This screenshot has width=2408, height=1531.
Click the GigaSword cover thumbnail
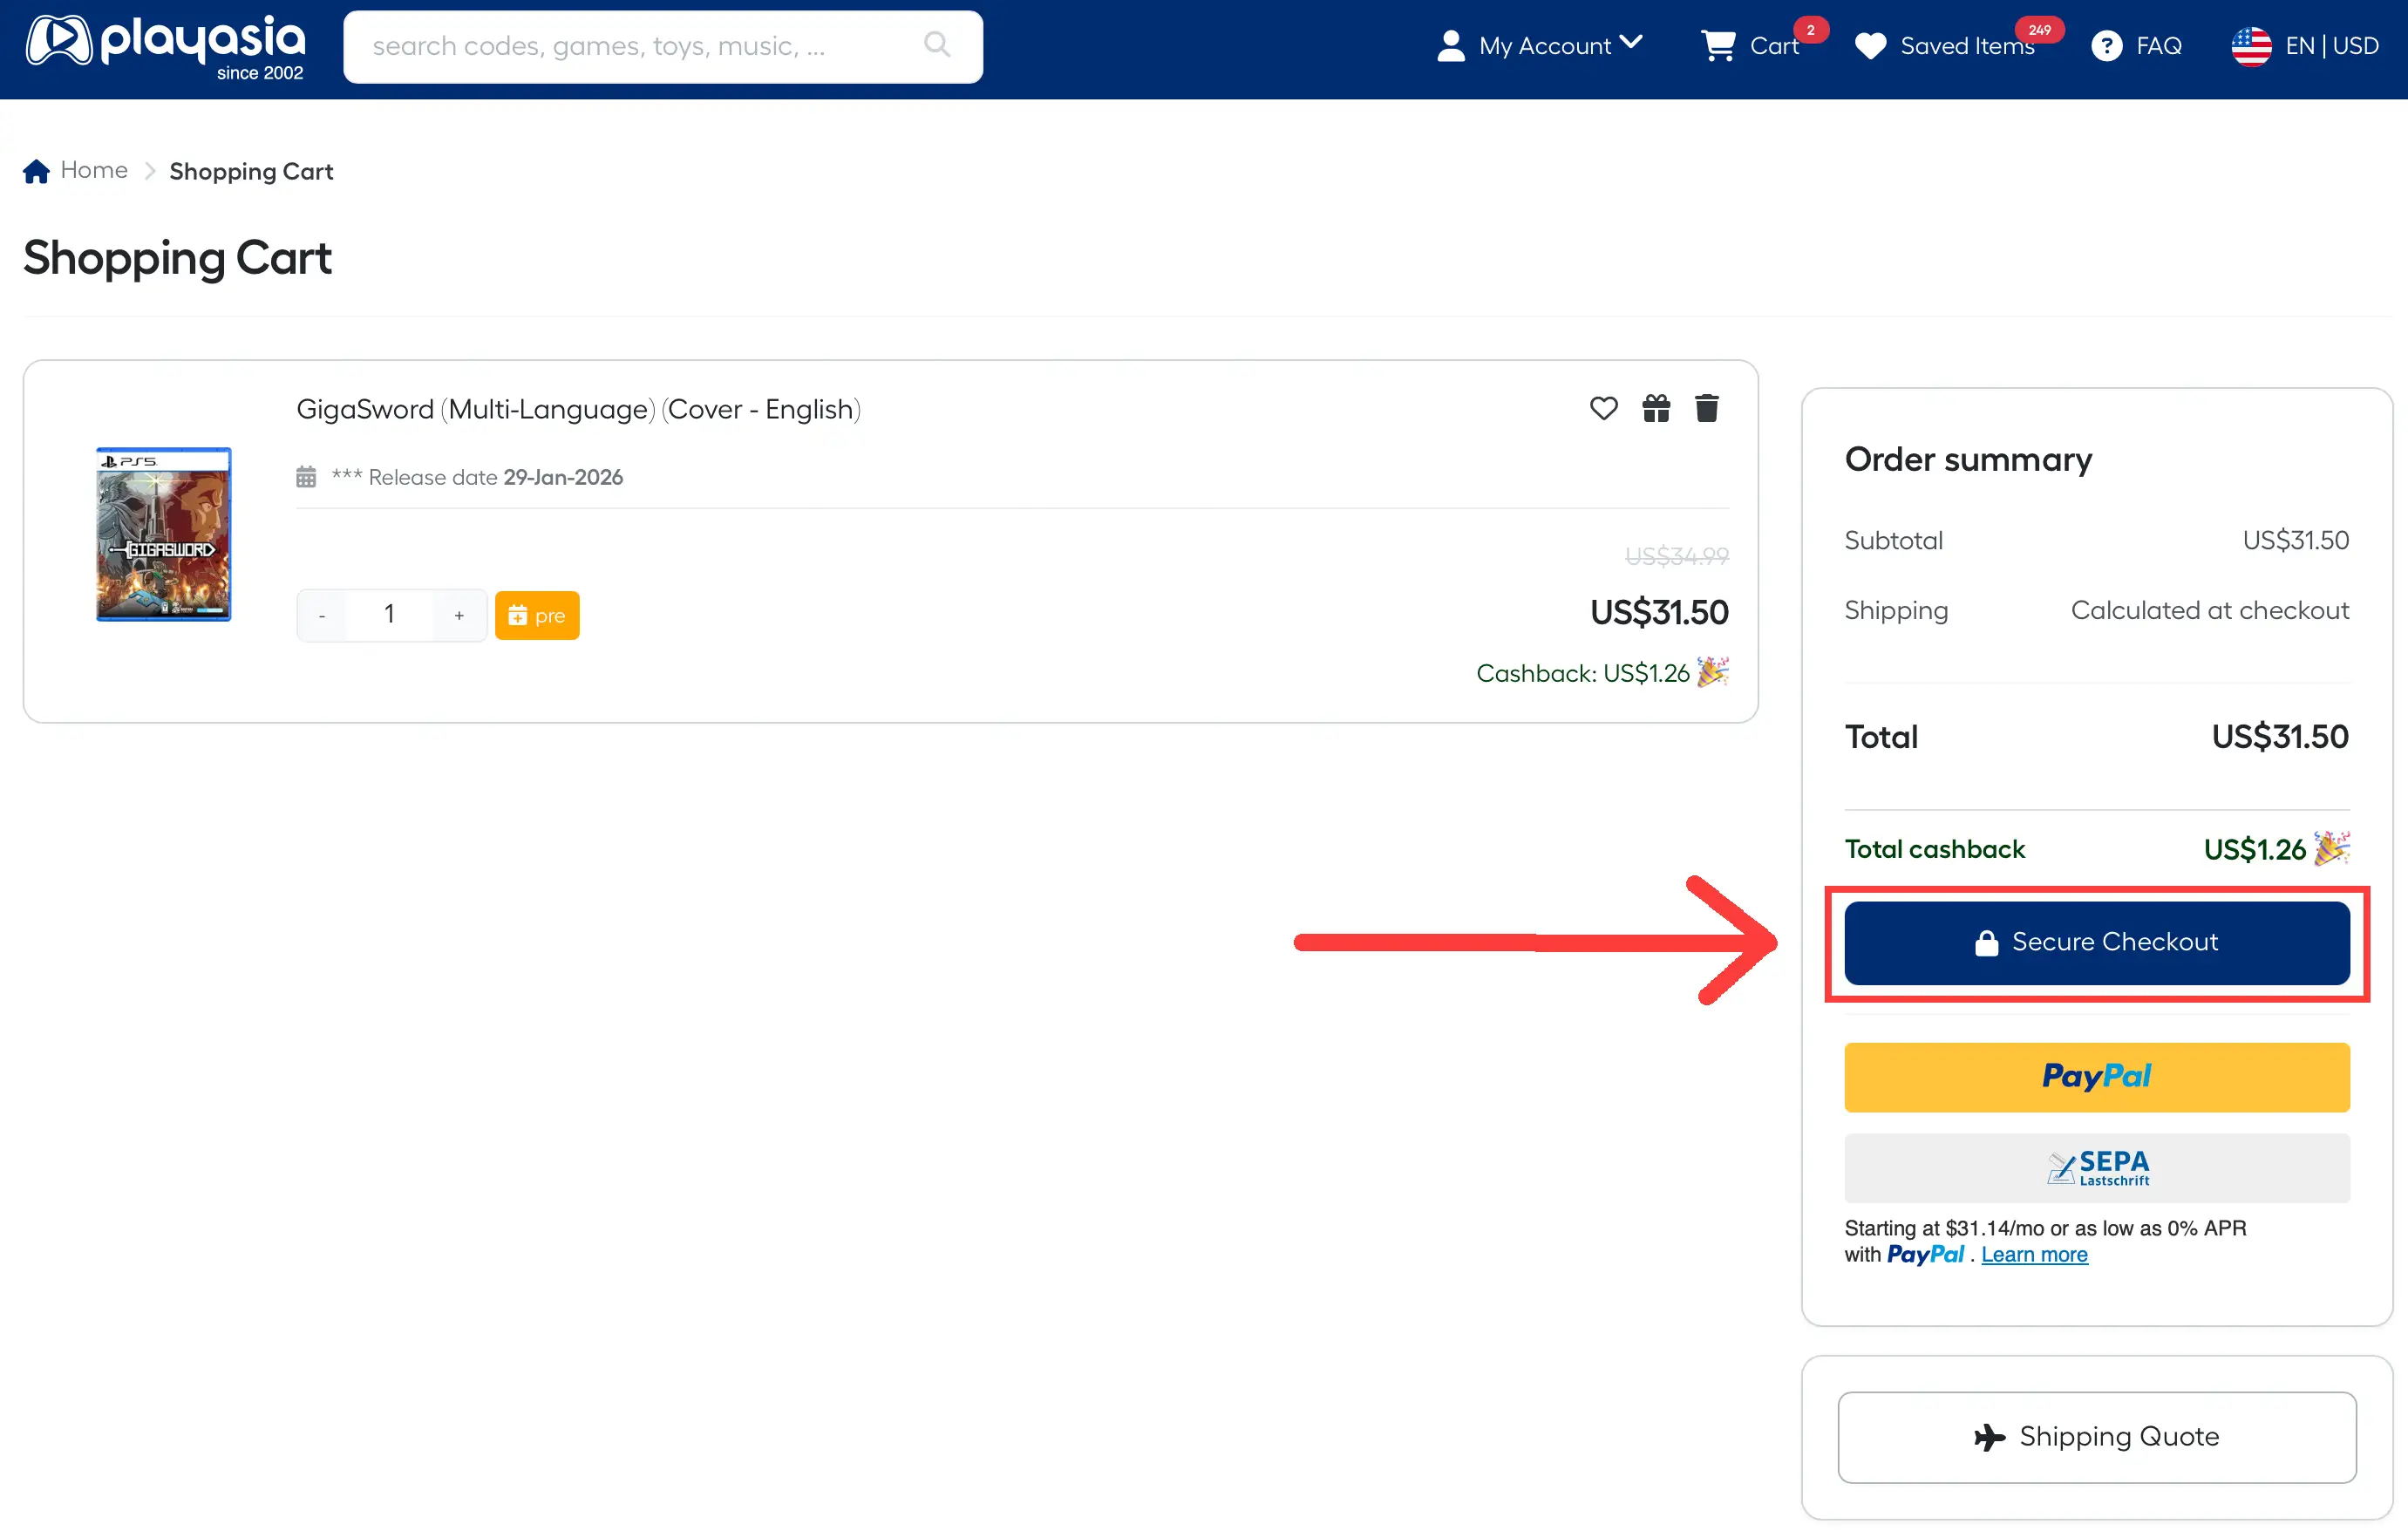coord(164,534)
